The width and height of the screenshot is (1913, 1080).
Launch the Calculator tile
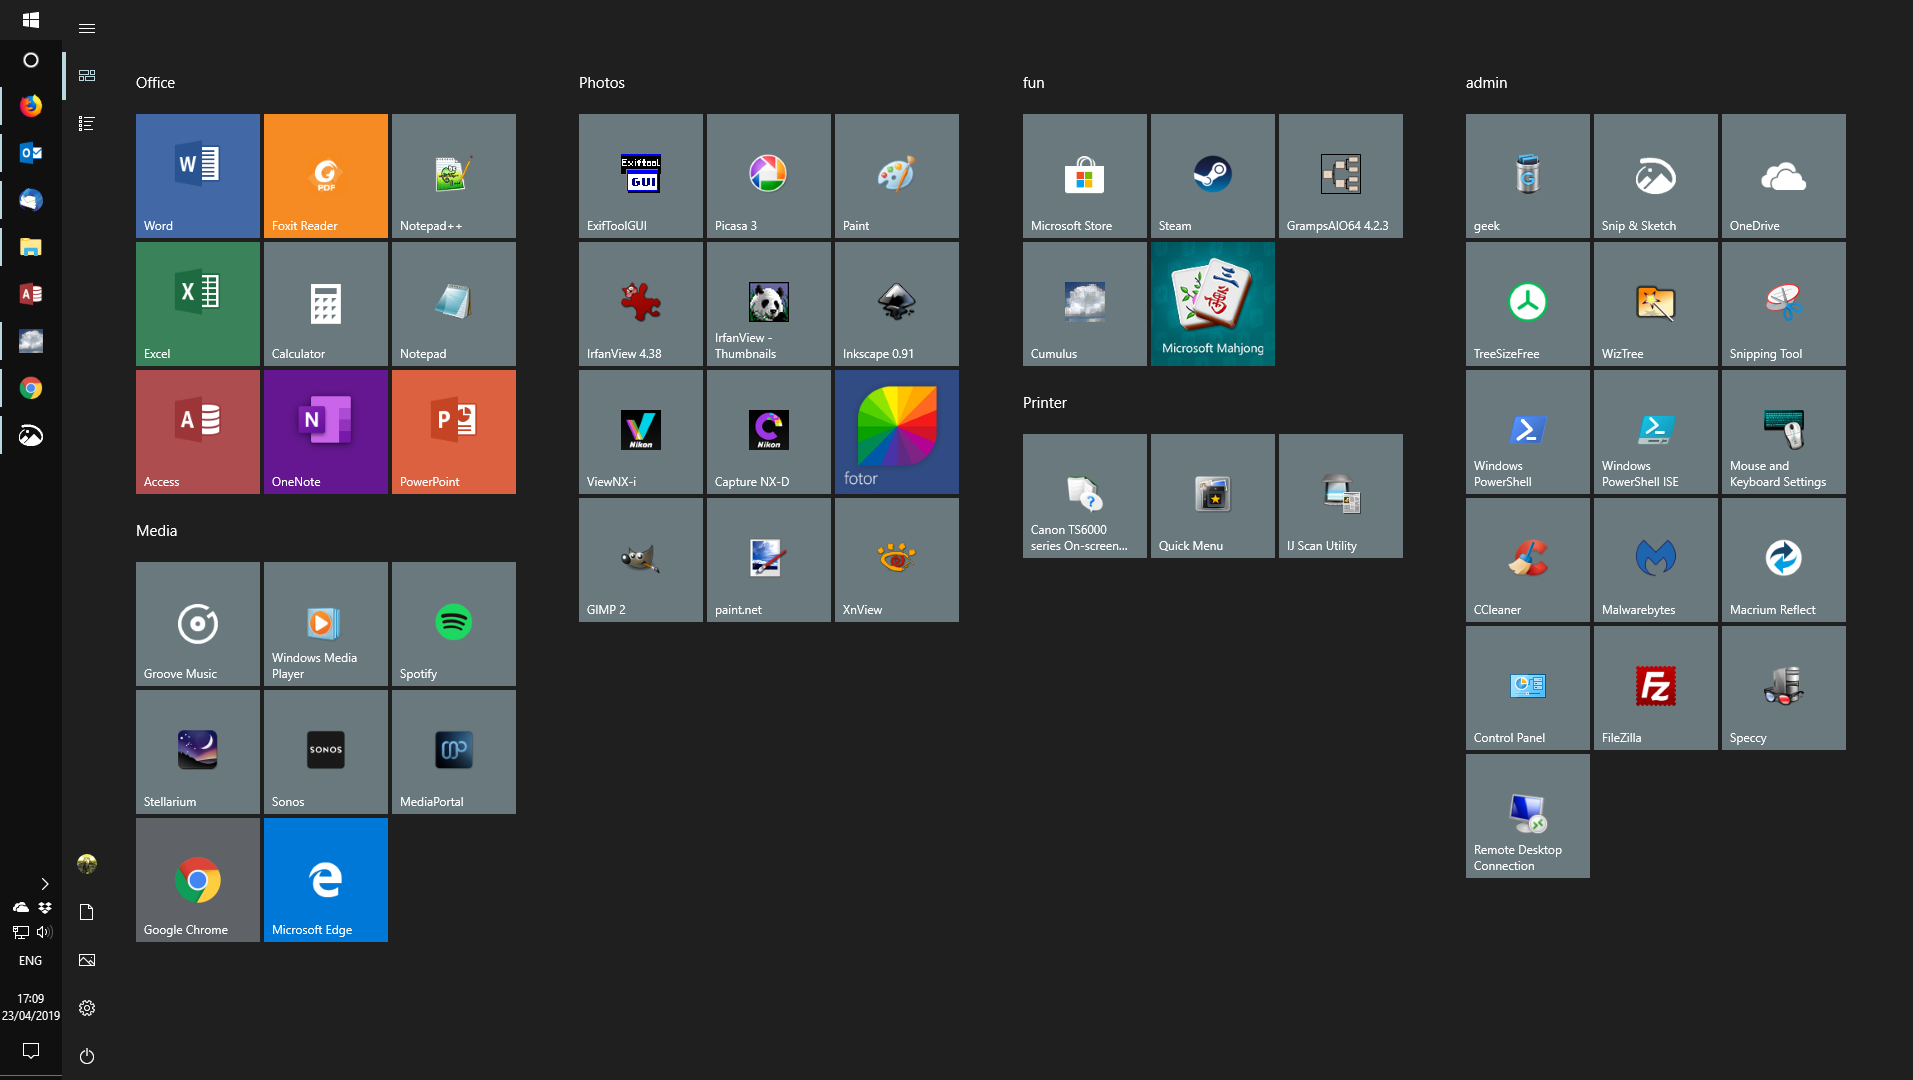tap(326, 304)
